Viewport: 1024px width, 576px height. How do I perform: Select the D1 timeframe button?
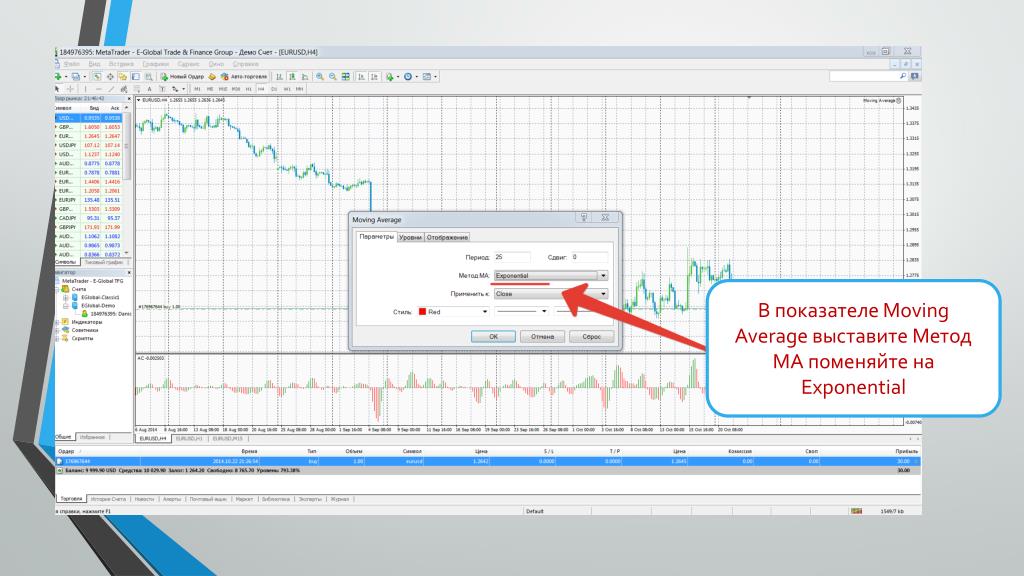[274, 89]
